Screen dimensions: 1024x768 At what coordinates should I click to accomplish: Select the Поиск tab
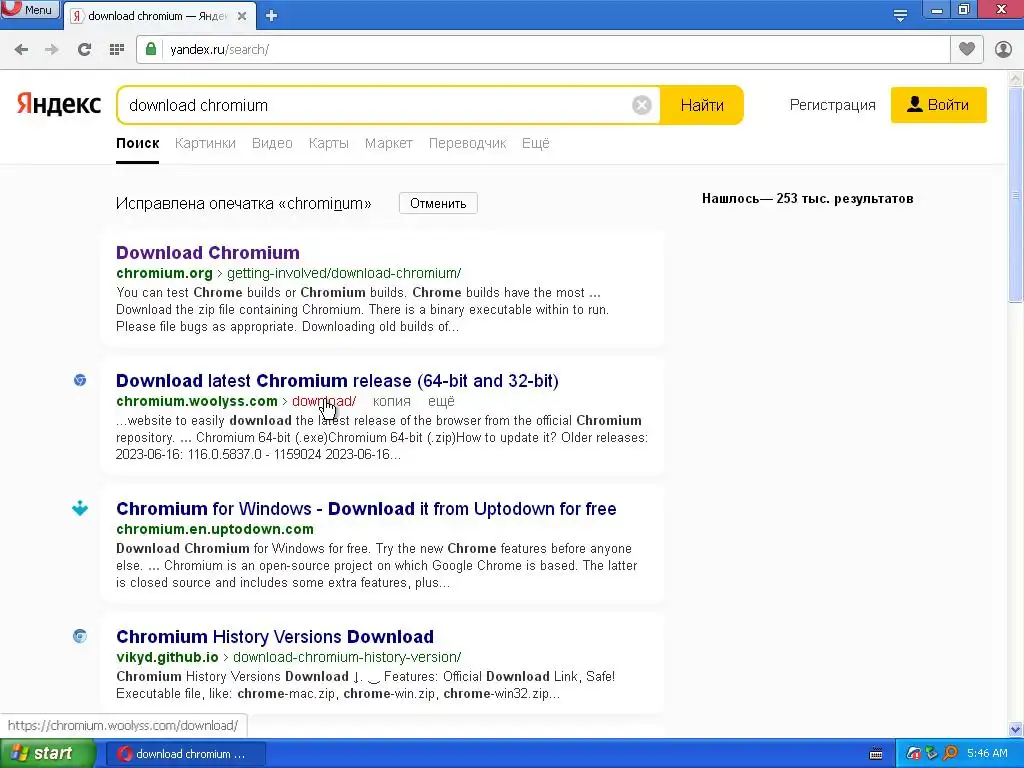(x=137, y=143)
